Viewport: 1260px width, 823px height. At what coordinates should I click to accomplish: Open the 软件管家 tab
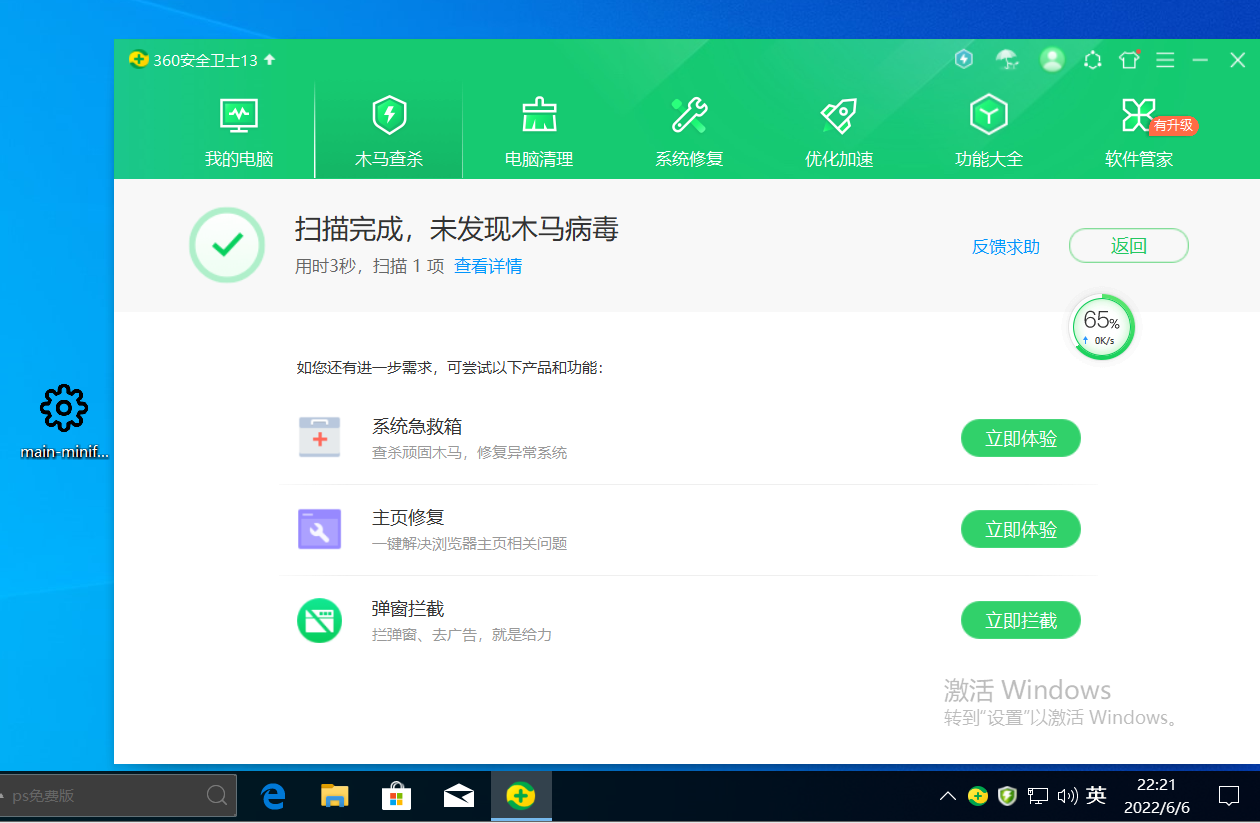[x=1139, y=131]
